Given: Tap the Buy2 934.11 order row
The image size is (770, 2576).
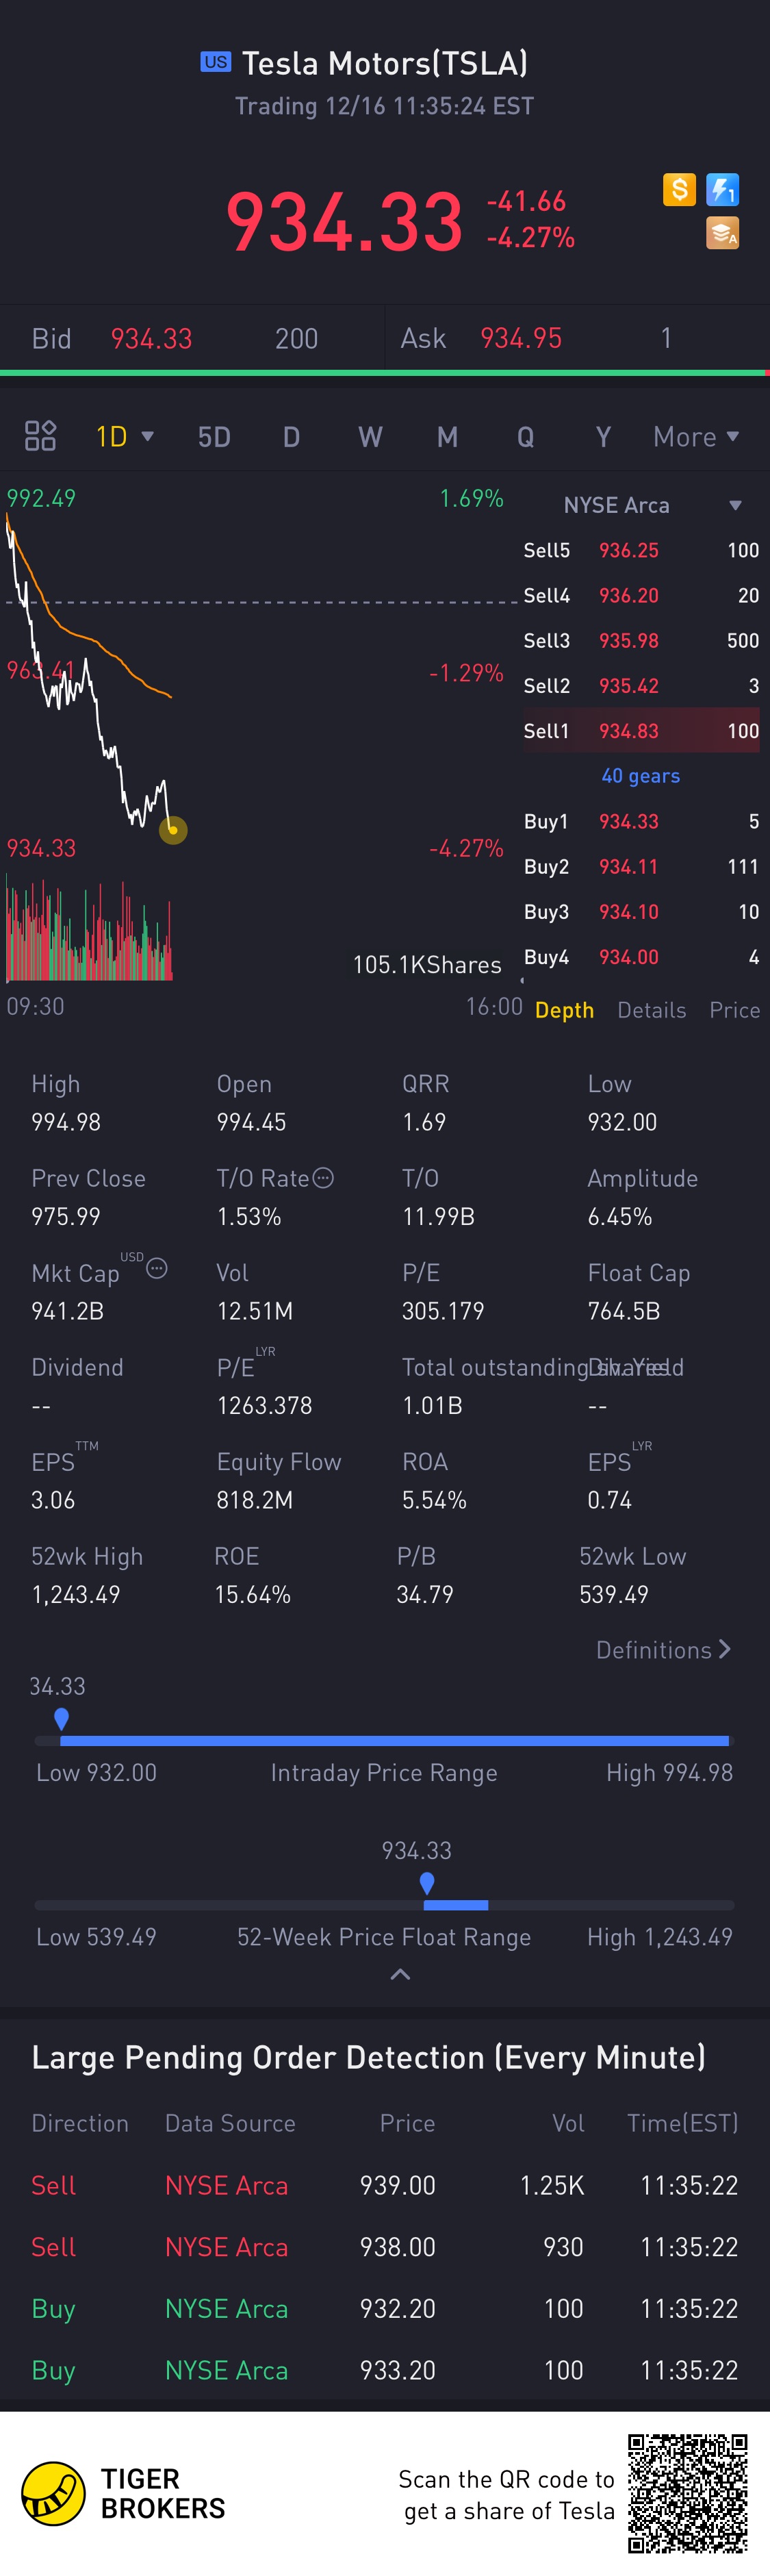Looking at the screenshot, I should [x=641, y=866].
